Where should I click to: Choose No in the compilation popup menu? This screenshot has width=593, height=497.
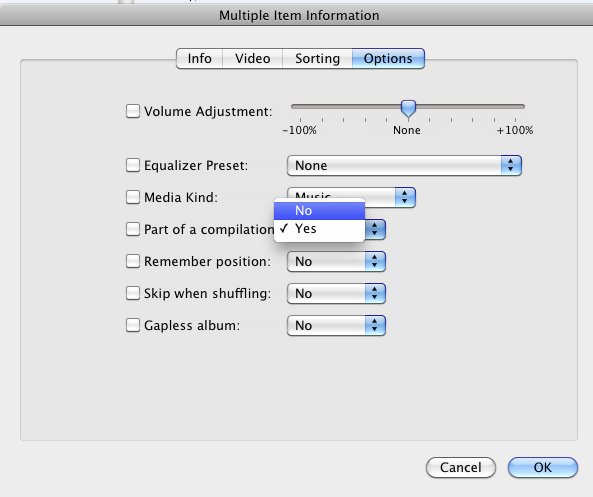click(320, 211)
